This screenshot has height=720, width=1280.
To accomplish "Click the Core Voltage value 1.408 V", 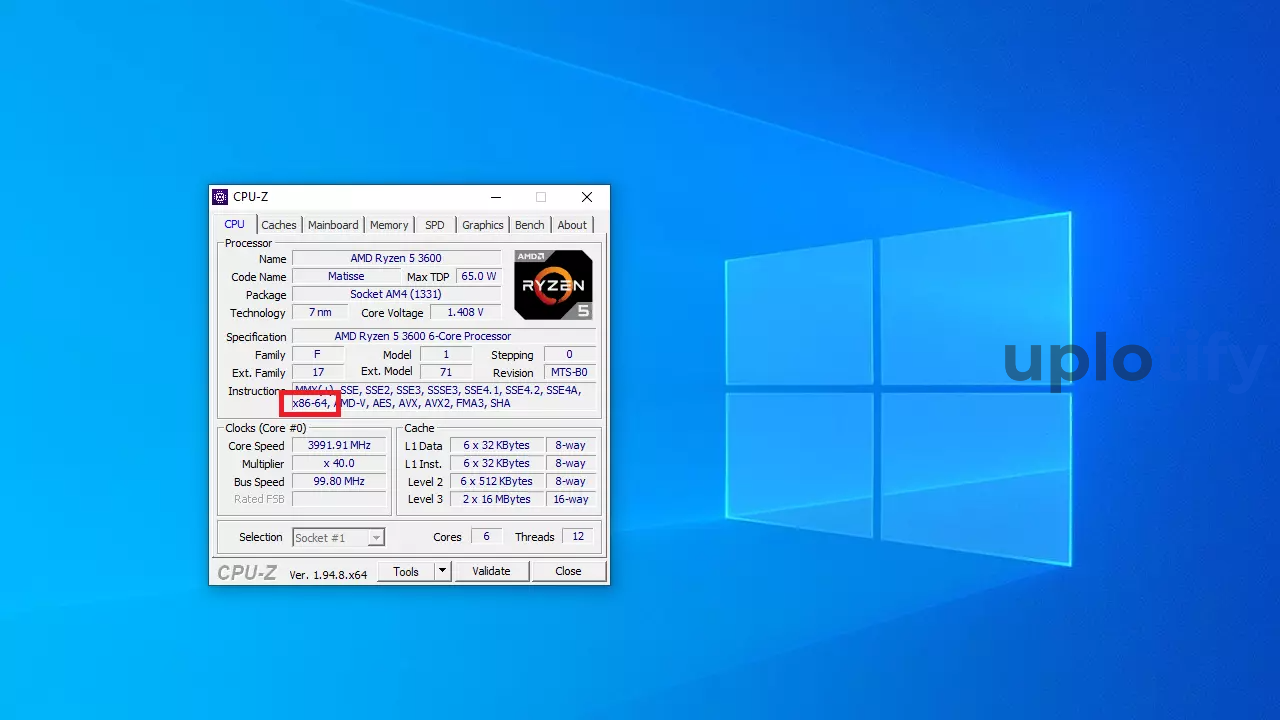I will pyautogui.click(x=466, y=312).
